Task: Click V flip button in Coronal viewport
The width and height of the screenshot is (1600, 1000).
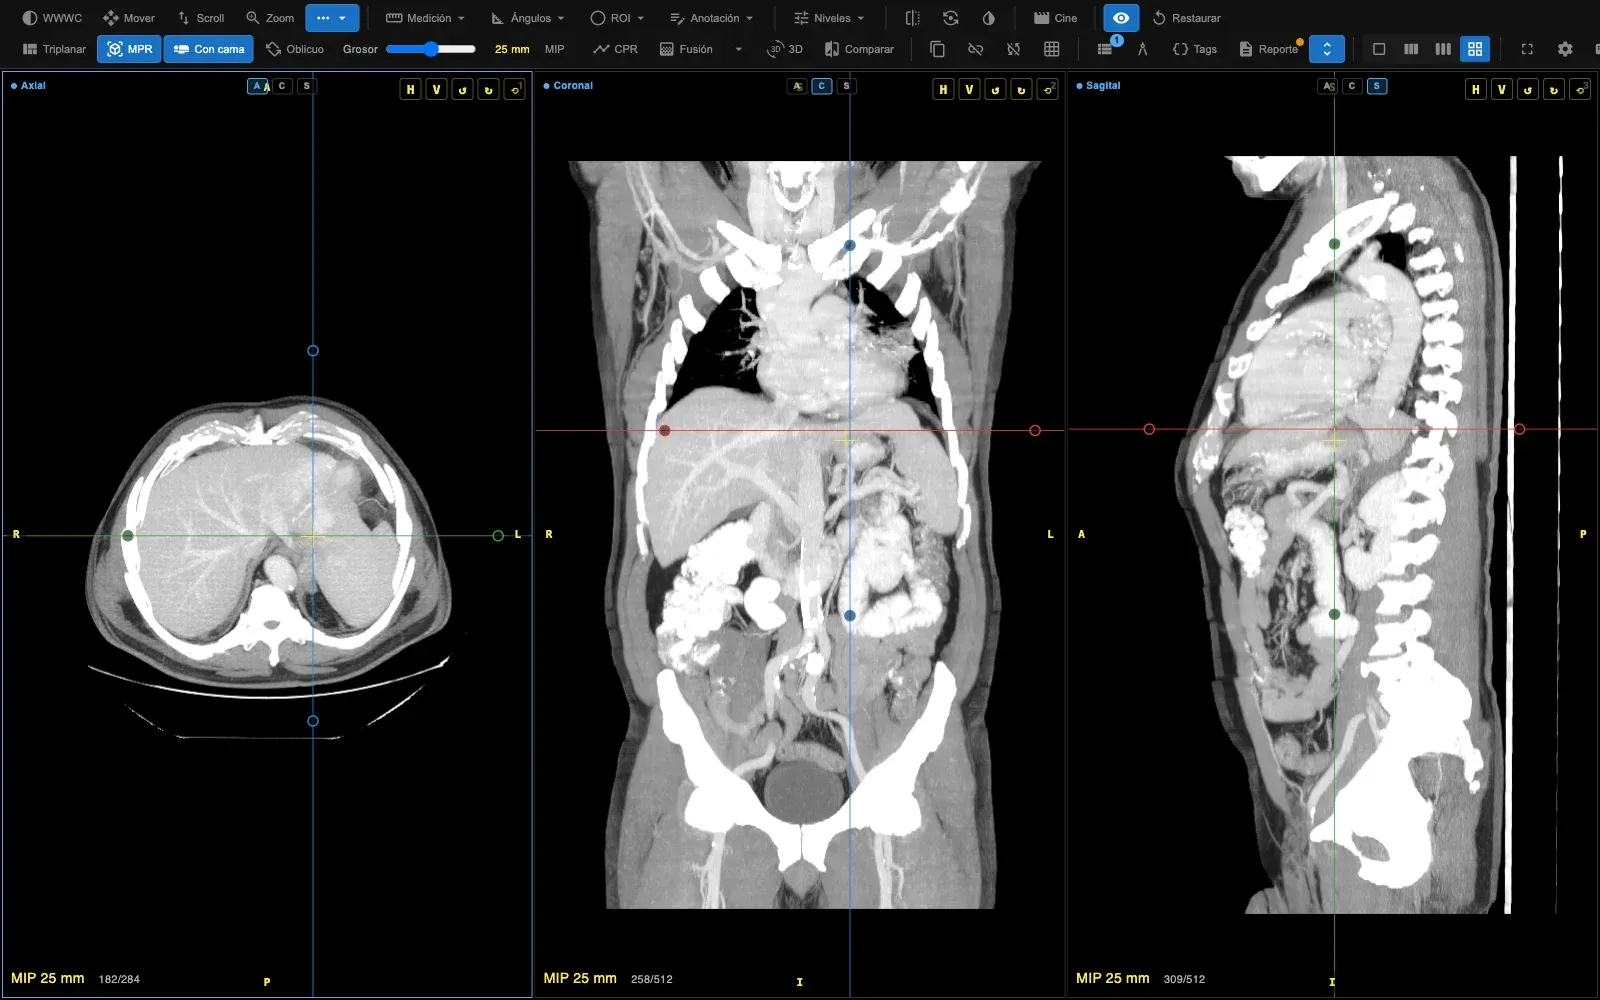Action: (969, 89)
